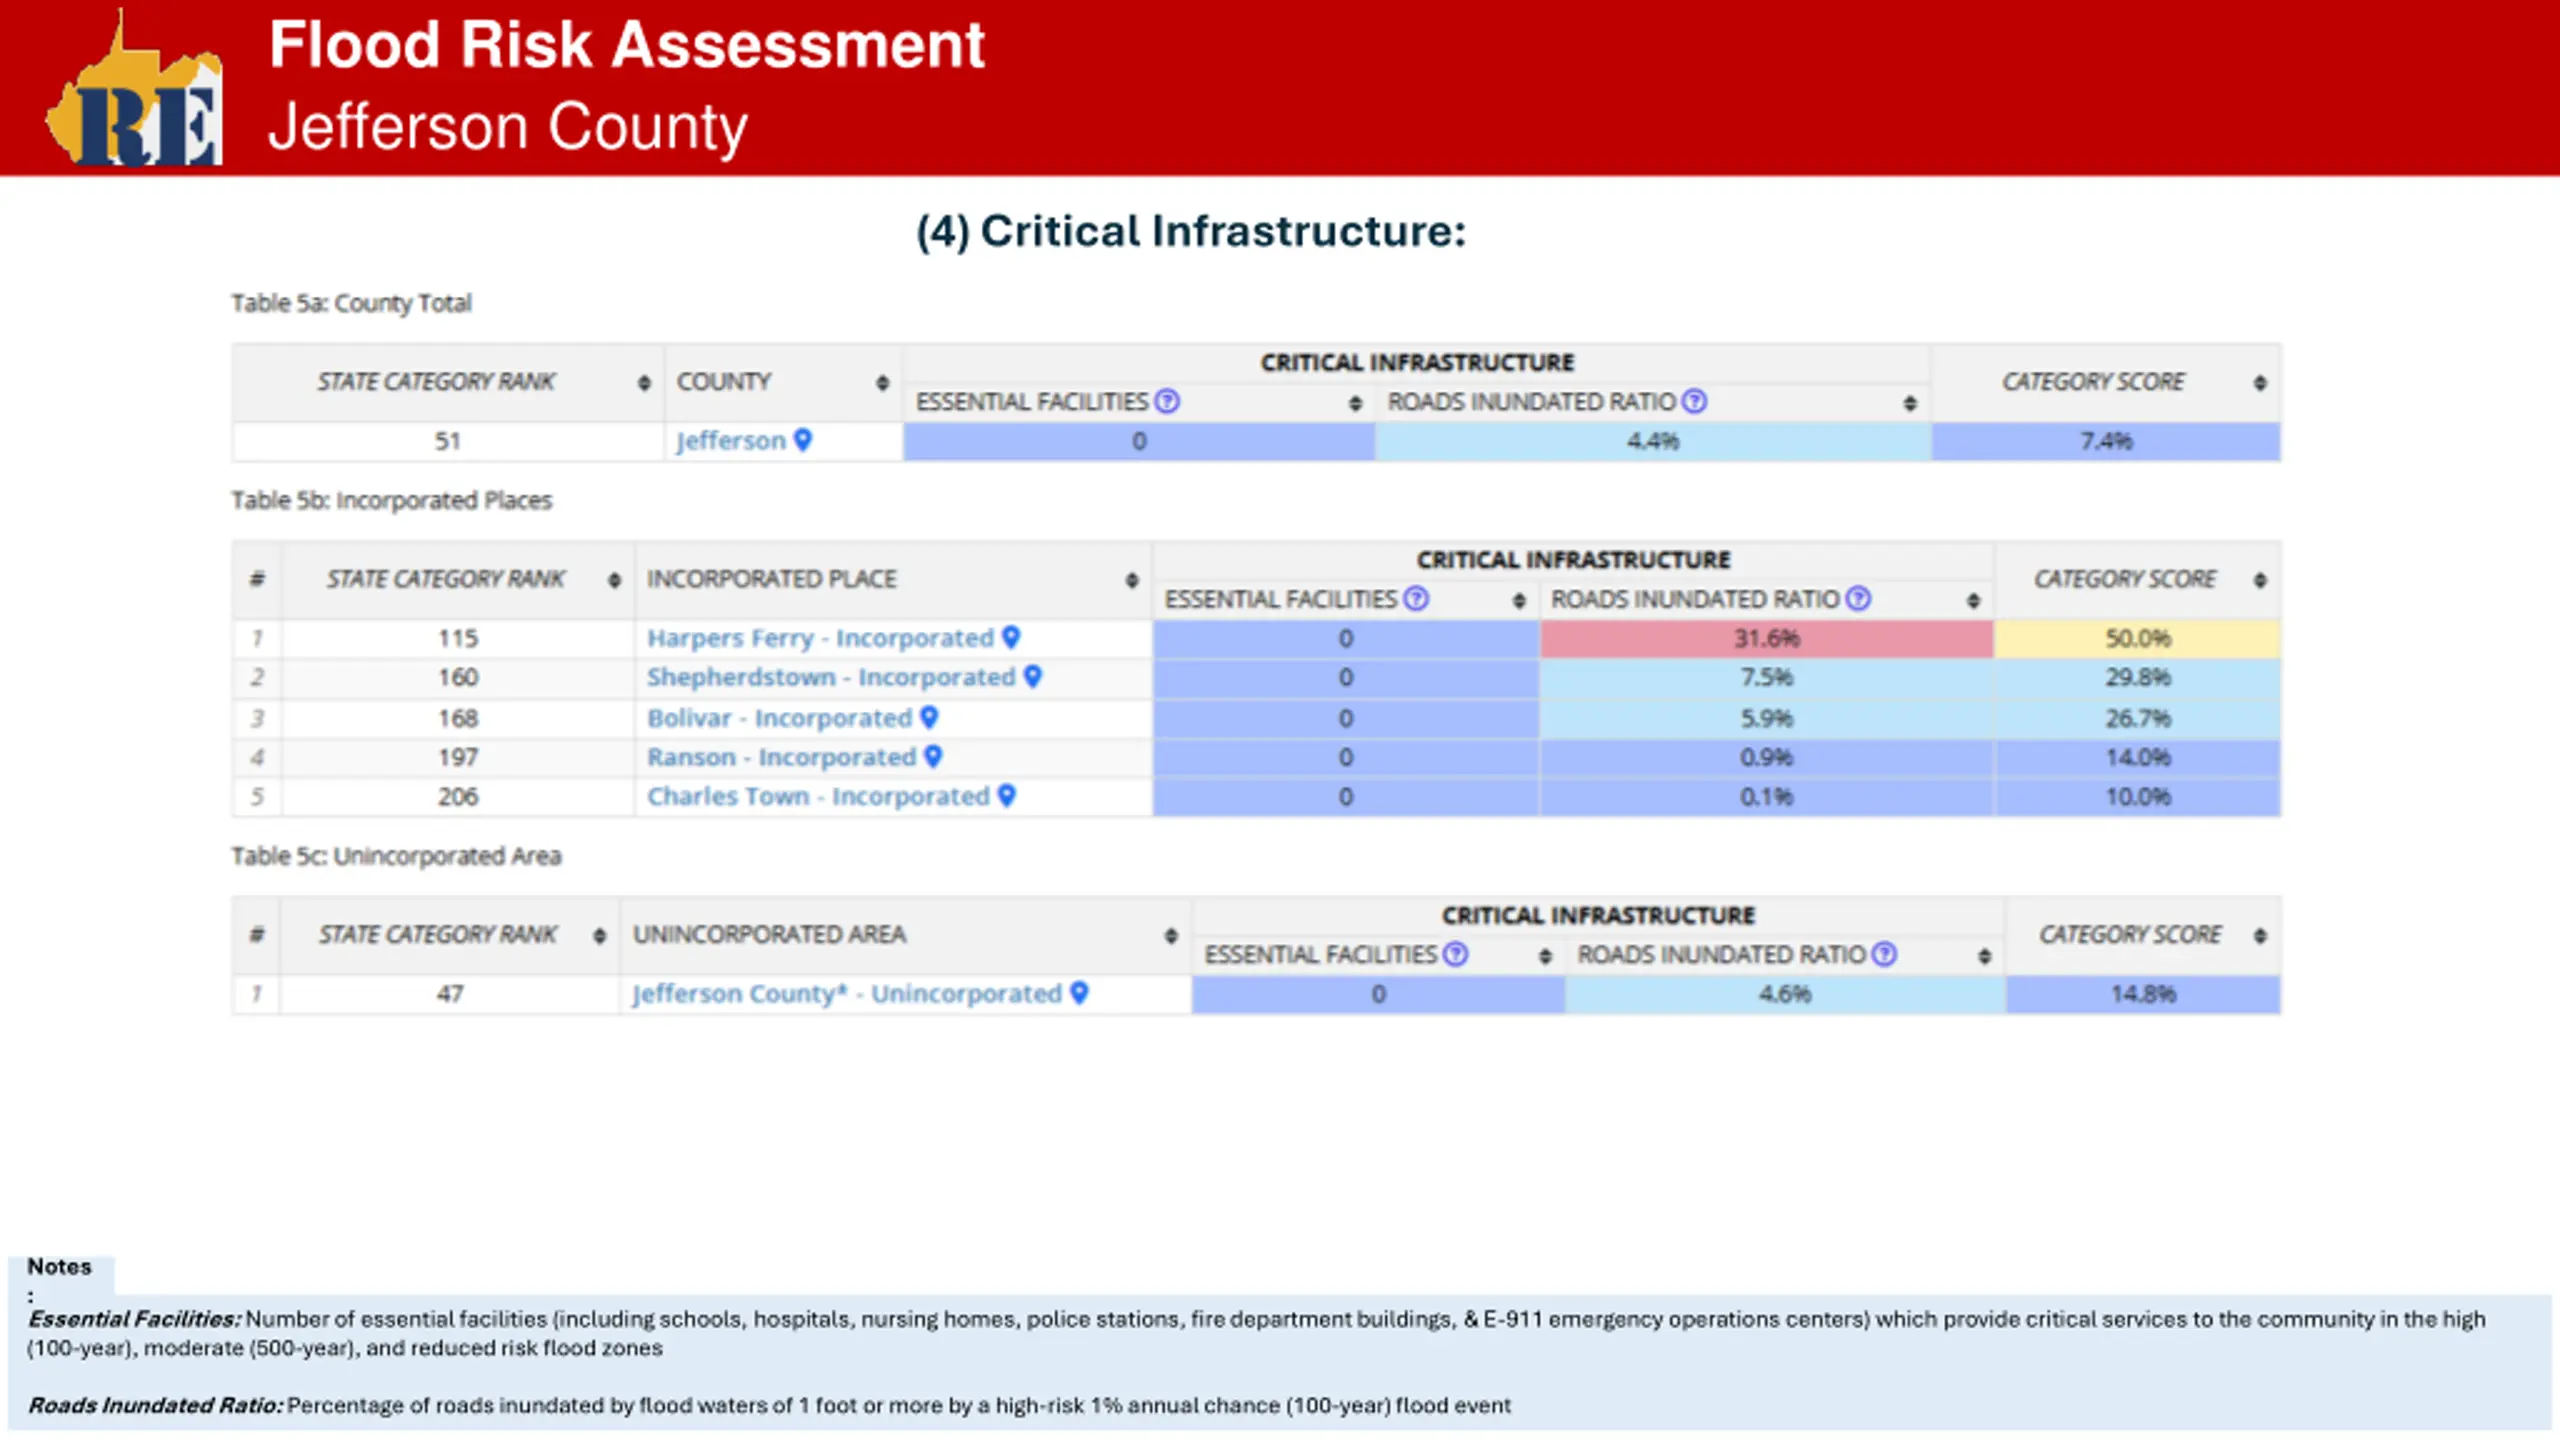
Task: Open Essential Facilities help icon in Table 5c
Action: click(x=1456, y=955)
